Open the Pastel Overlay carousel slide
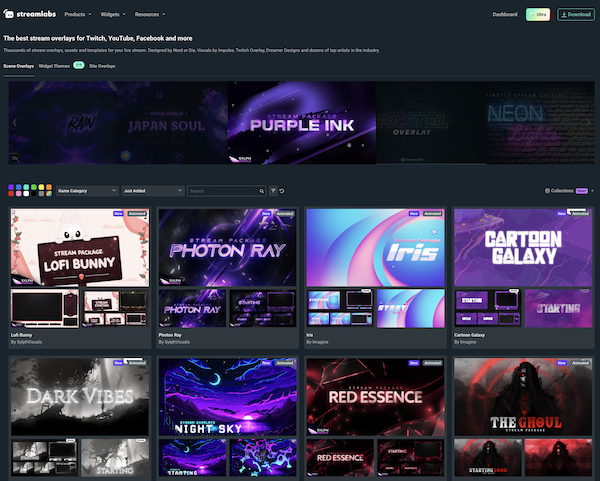 click(431, 122)
